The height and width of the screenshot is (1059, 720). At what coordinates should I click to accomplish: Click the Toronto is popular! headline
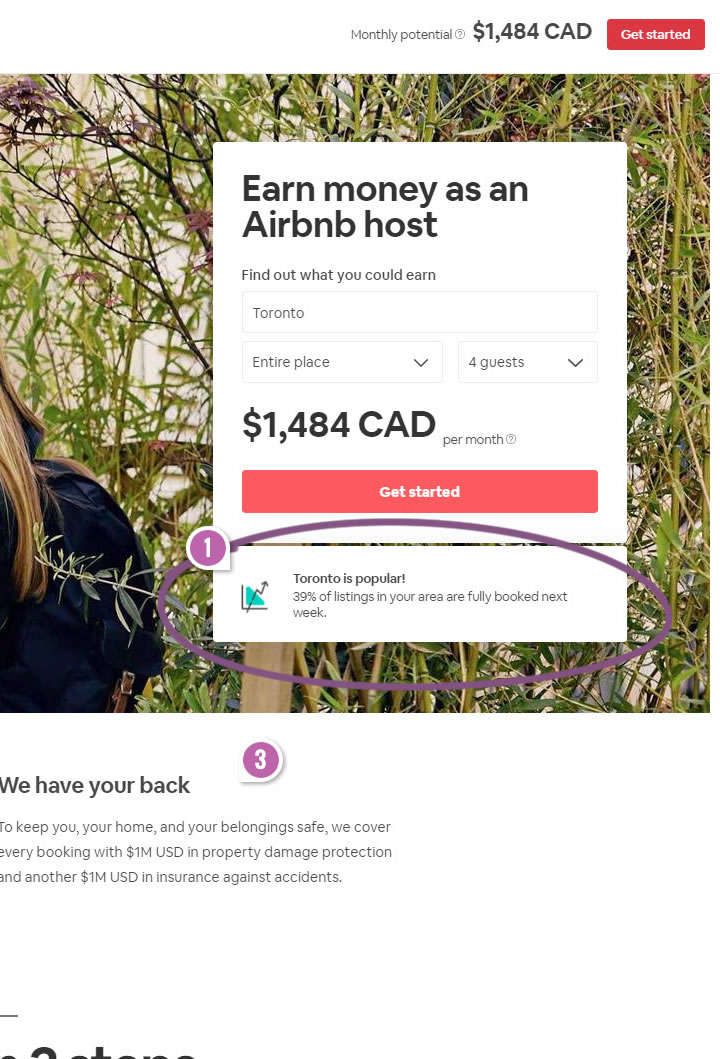[349, 578]
